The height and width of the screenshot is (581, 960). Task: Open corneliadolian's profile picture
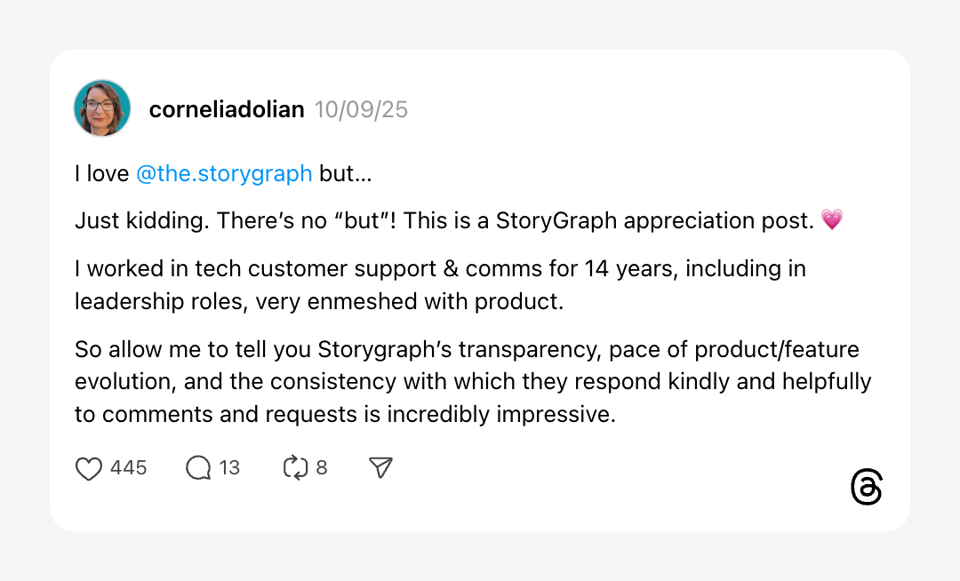[x=102, y=108]
